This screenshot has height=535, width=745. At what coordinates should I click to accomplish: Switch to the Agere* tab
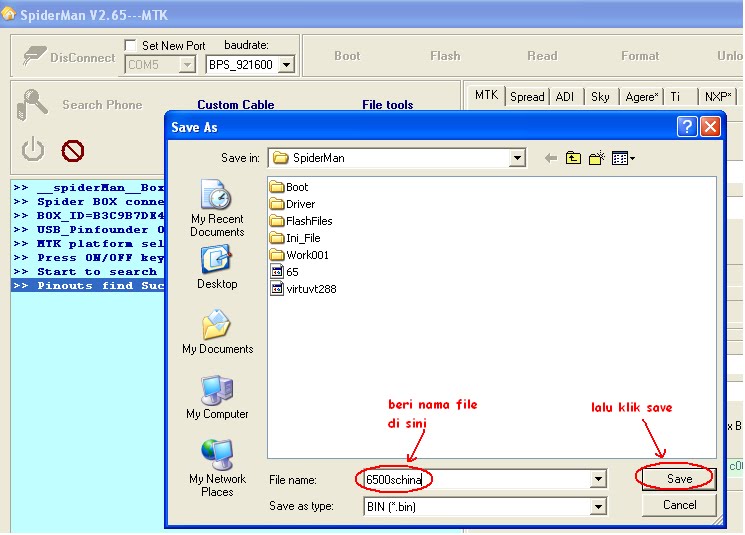(x=641, y=97)
